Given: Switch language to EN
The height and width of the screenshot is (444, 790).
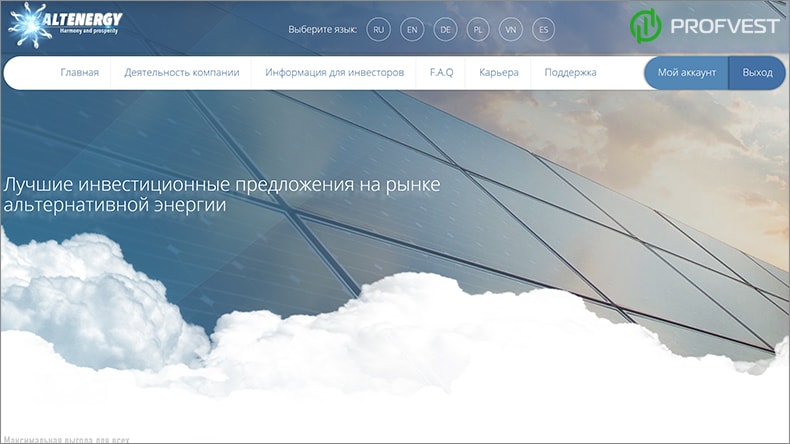Looking at the screenshot, I should click(x=412, y=30).
